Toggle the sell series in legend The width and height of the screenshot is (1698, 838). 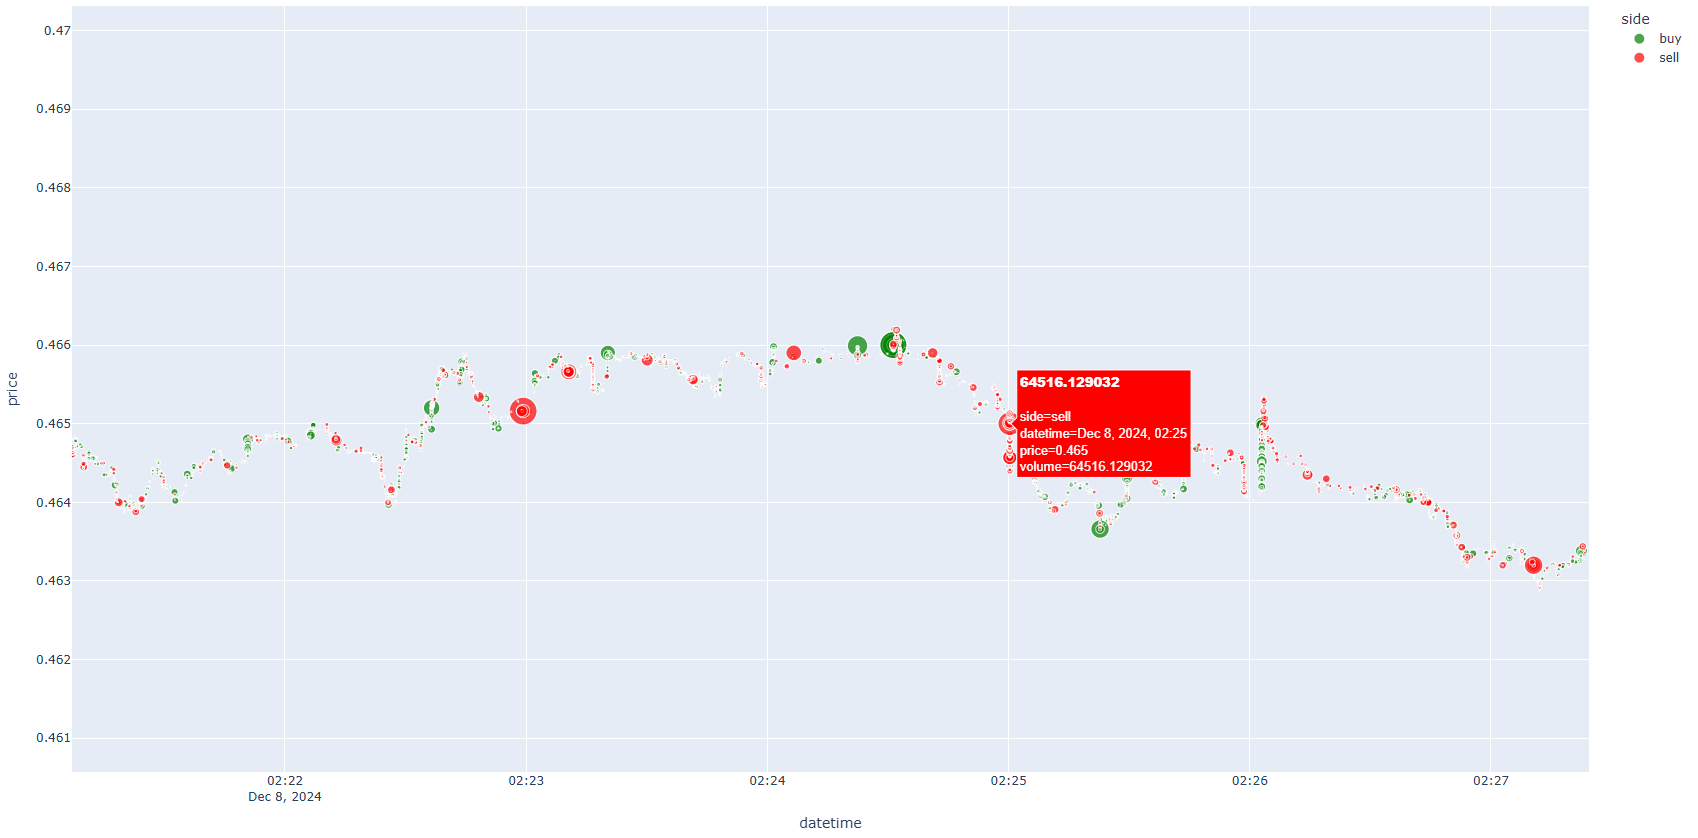(x=1656, y=58)
